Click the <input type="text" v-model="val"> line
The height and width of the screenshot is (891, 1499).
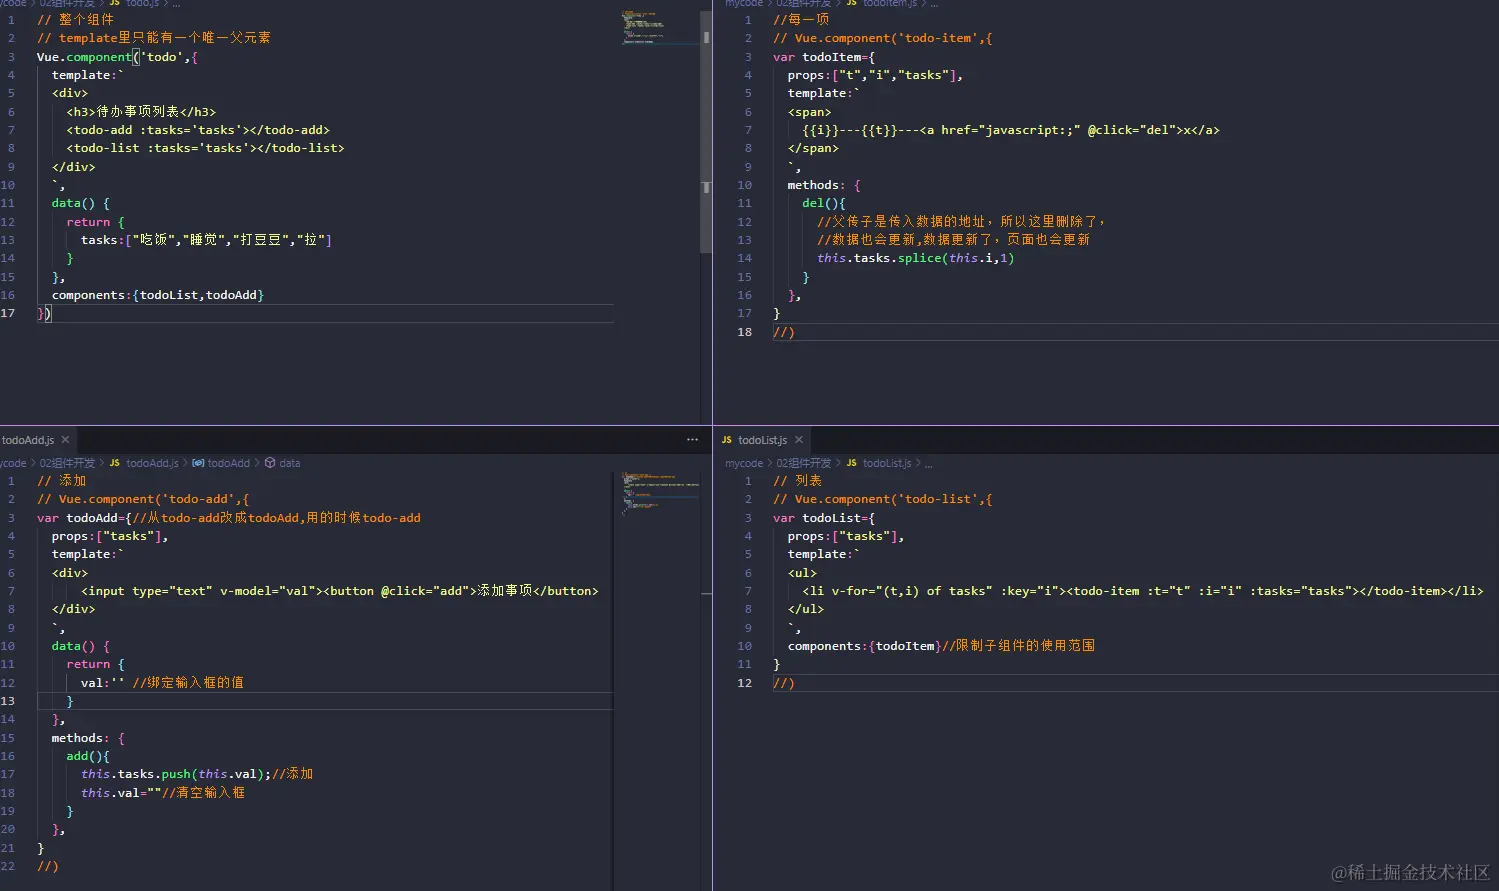click(340, 591)
